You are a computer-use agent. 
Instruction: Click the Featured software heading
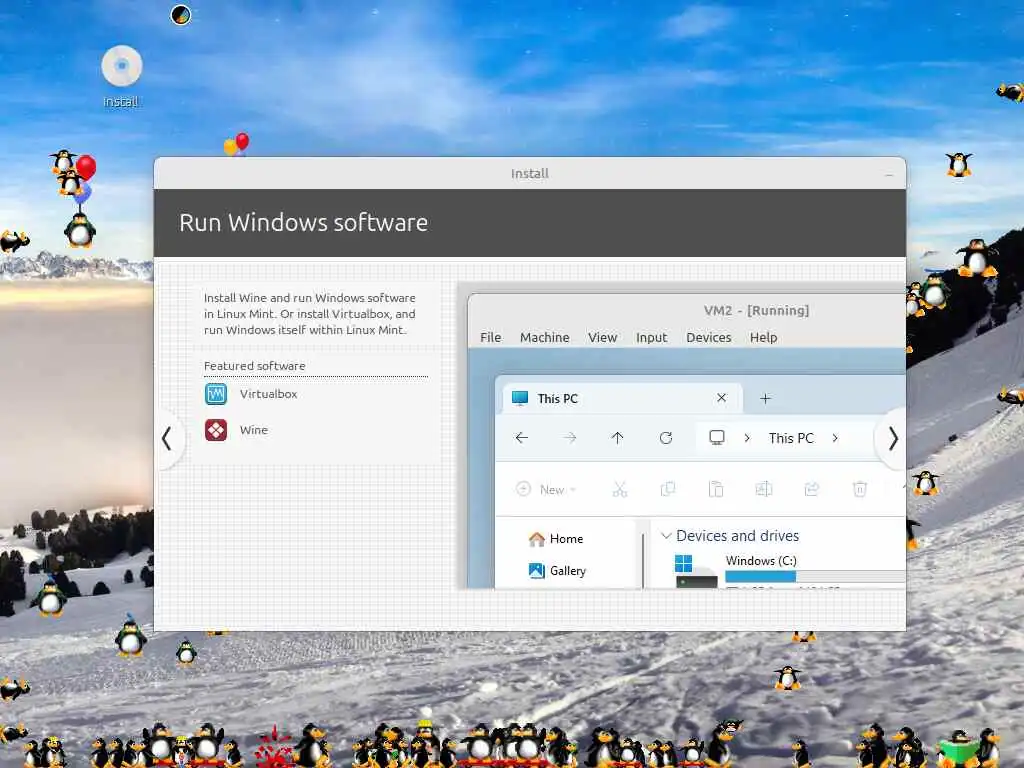pyautogui.click(x=254, y=366)
